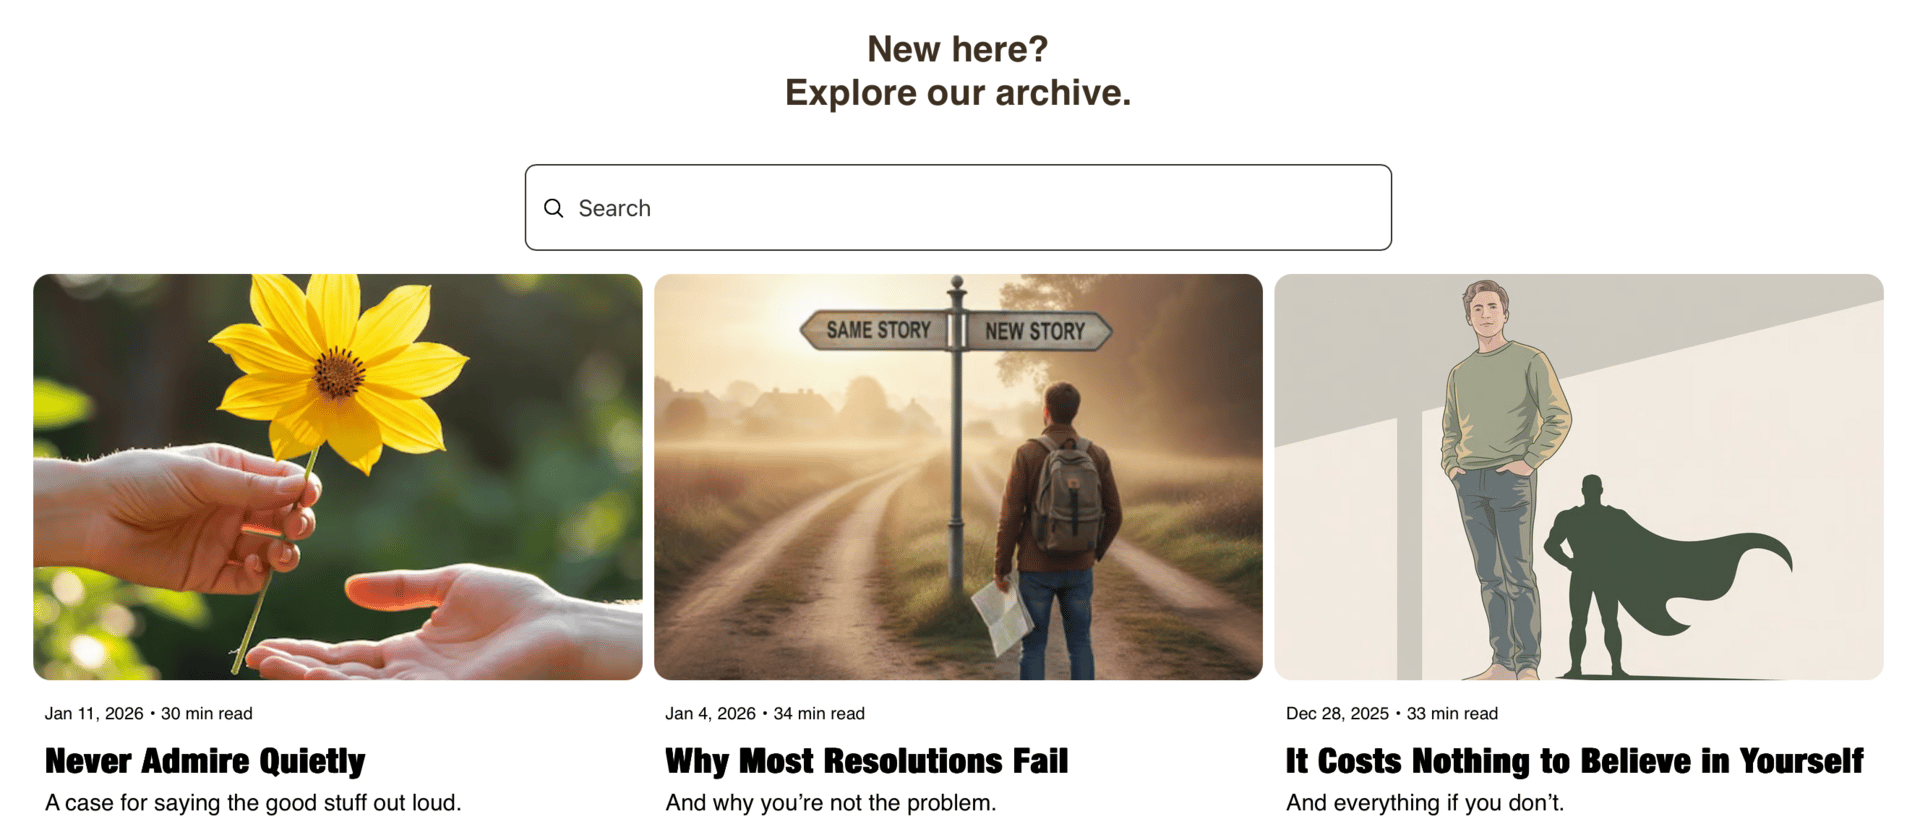Click the Dec 28, 2025 date label
This screenshot has width=1920, height=827.
(x=1337, y=714)
